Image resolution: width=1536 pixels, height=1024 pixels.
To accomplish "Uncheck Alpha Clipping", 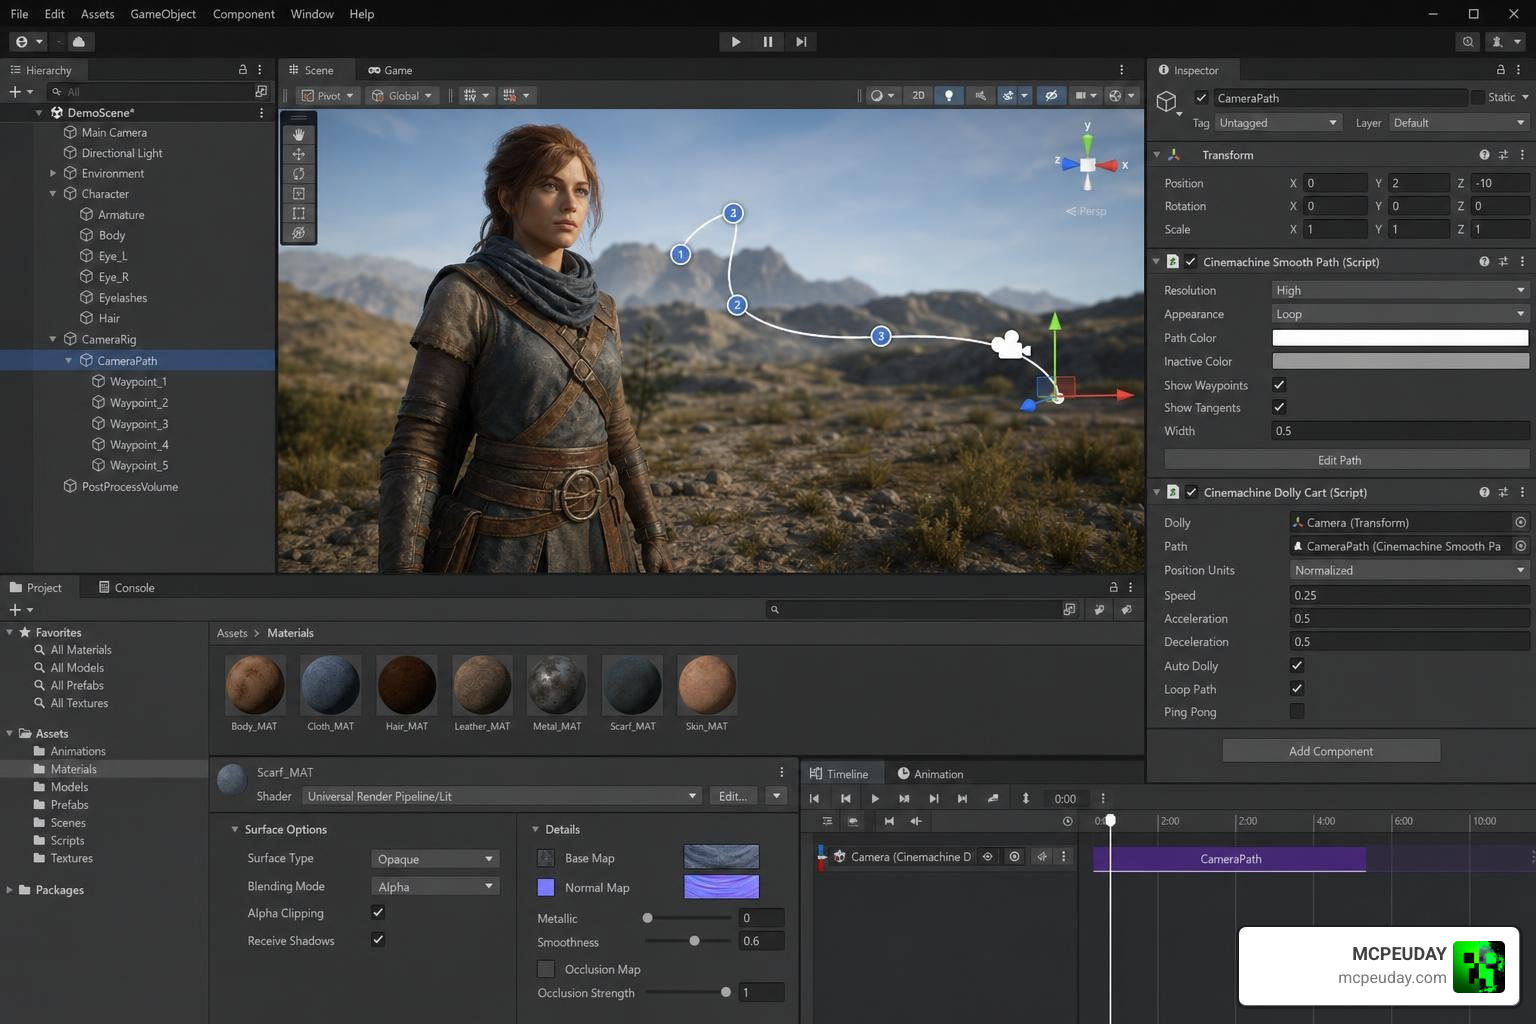I will pyautogui.click(x=378, y=913).
